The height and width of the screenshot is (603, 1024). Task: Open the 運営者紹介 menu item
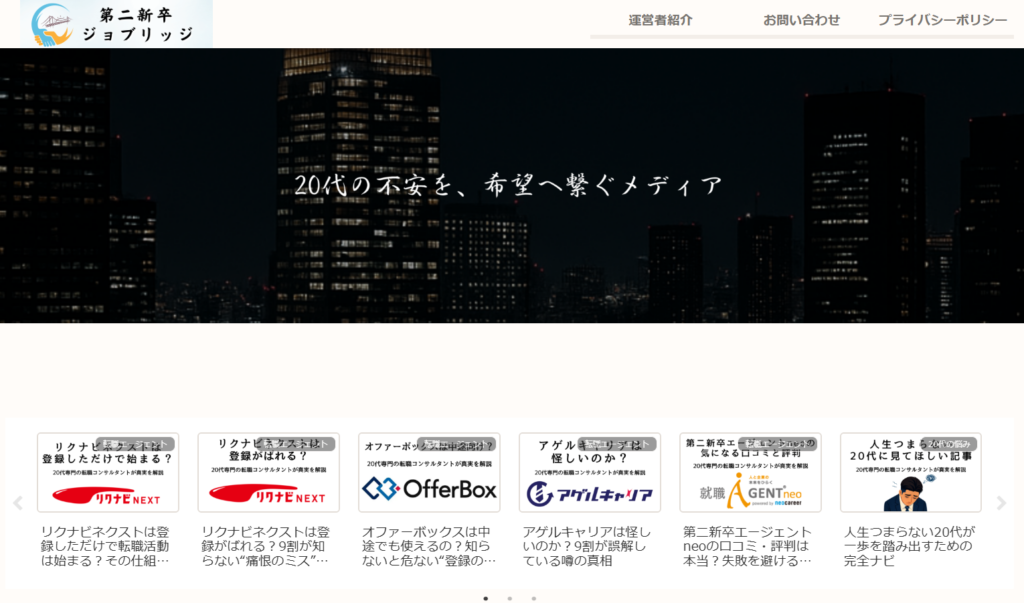[660, 20]
